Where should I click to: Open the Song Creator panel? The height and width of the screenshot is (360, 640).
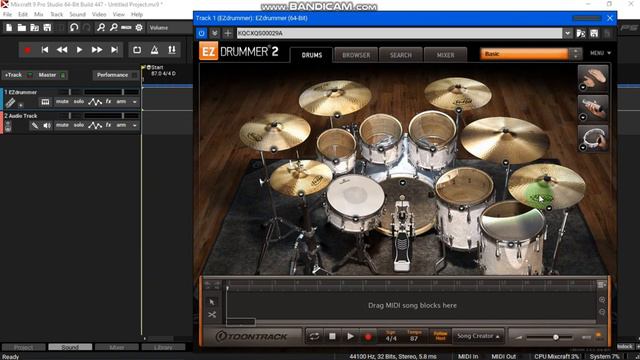[x=478, y=336]
